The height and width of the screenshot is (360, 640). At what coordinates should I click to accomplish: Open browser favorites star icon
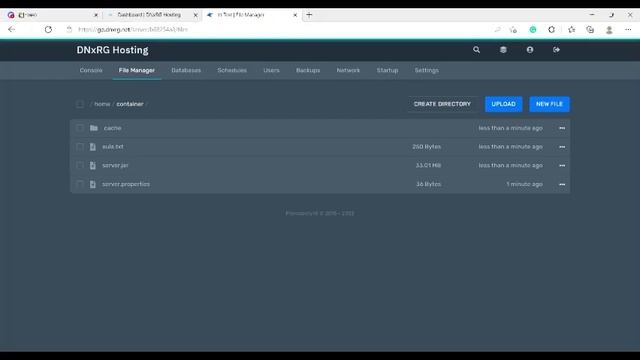(571, 29)
